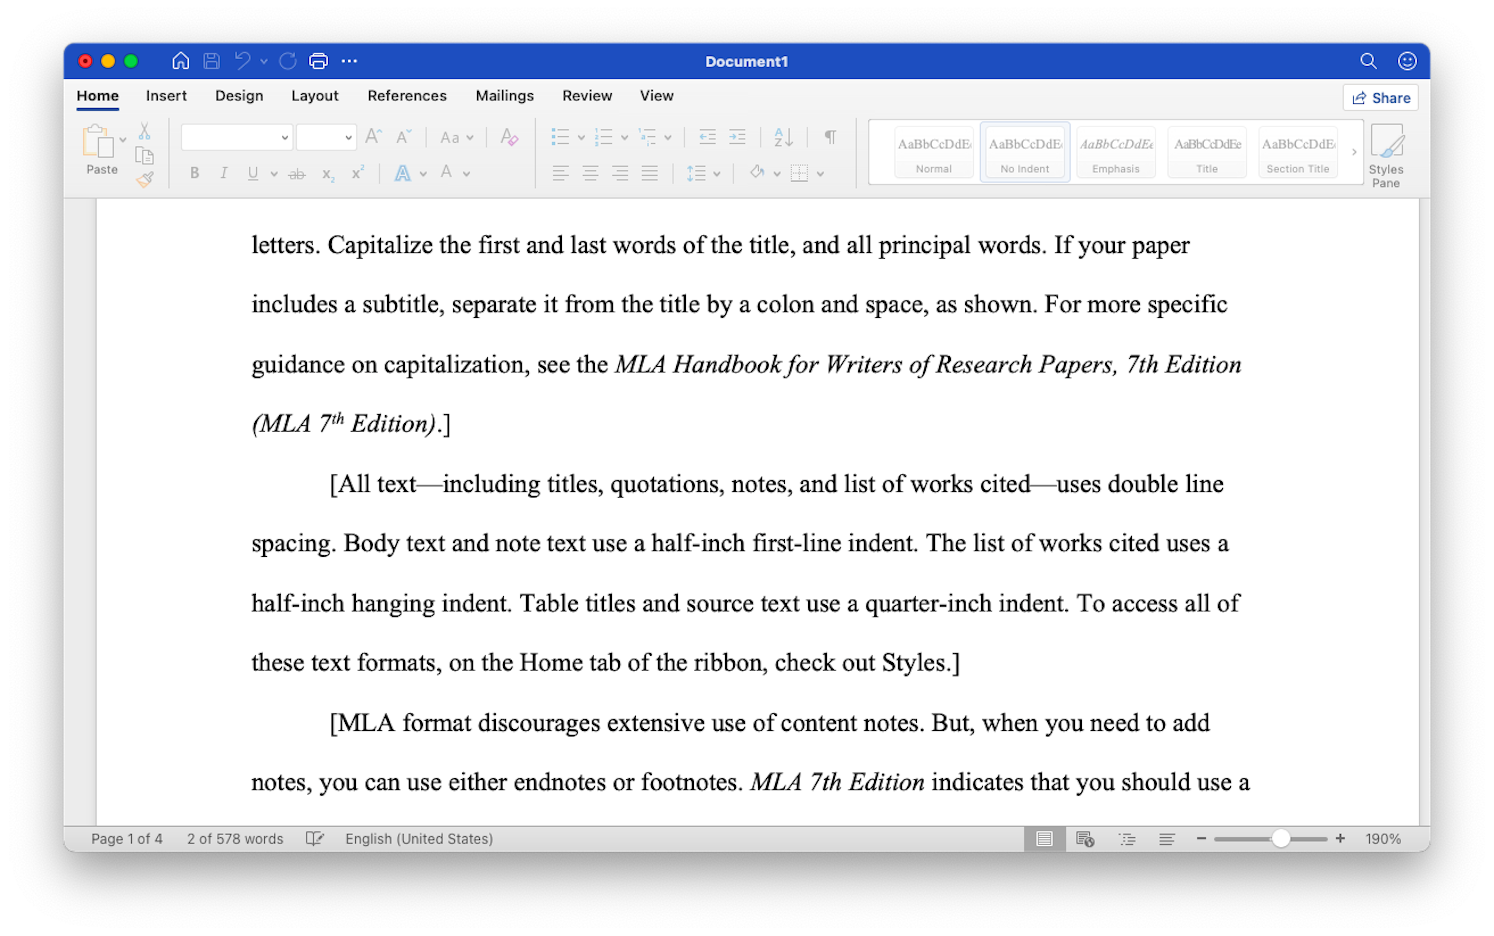Open the bullet list dropdown
Viewport: 1494px width, 936px height.
click(581, 137)
